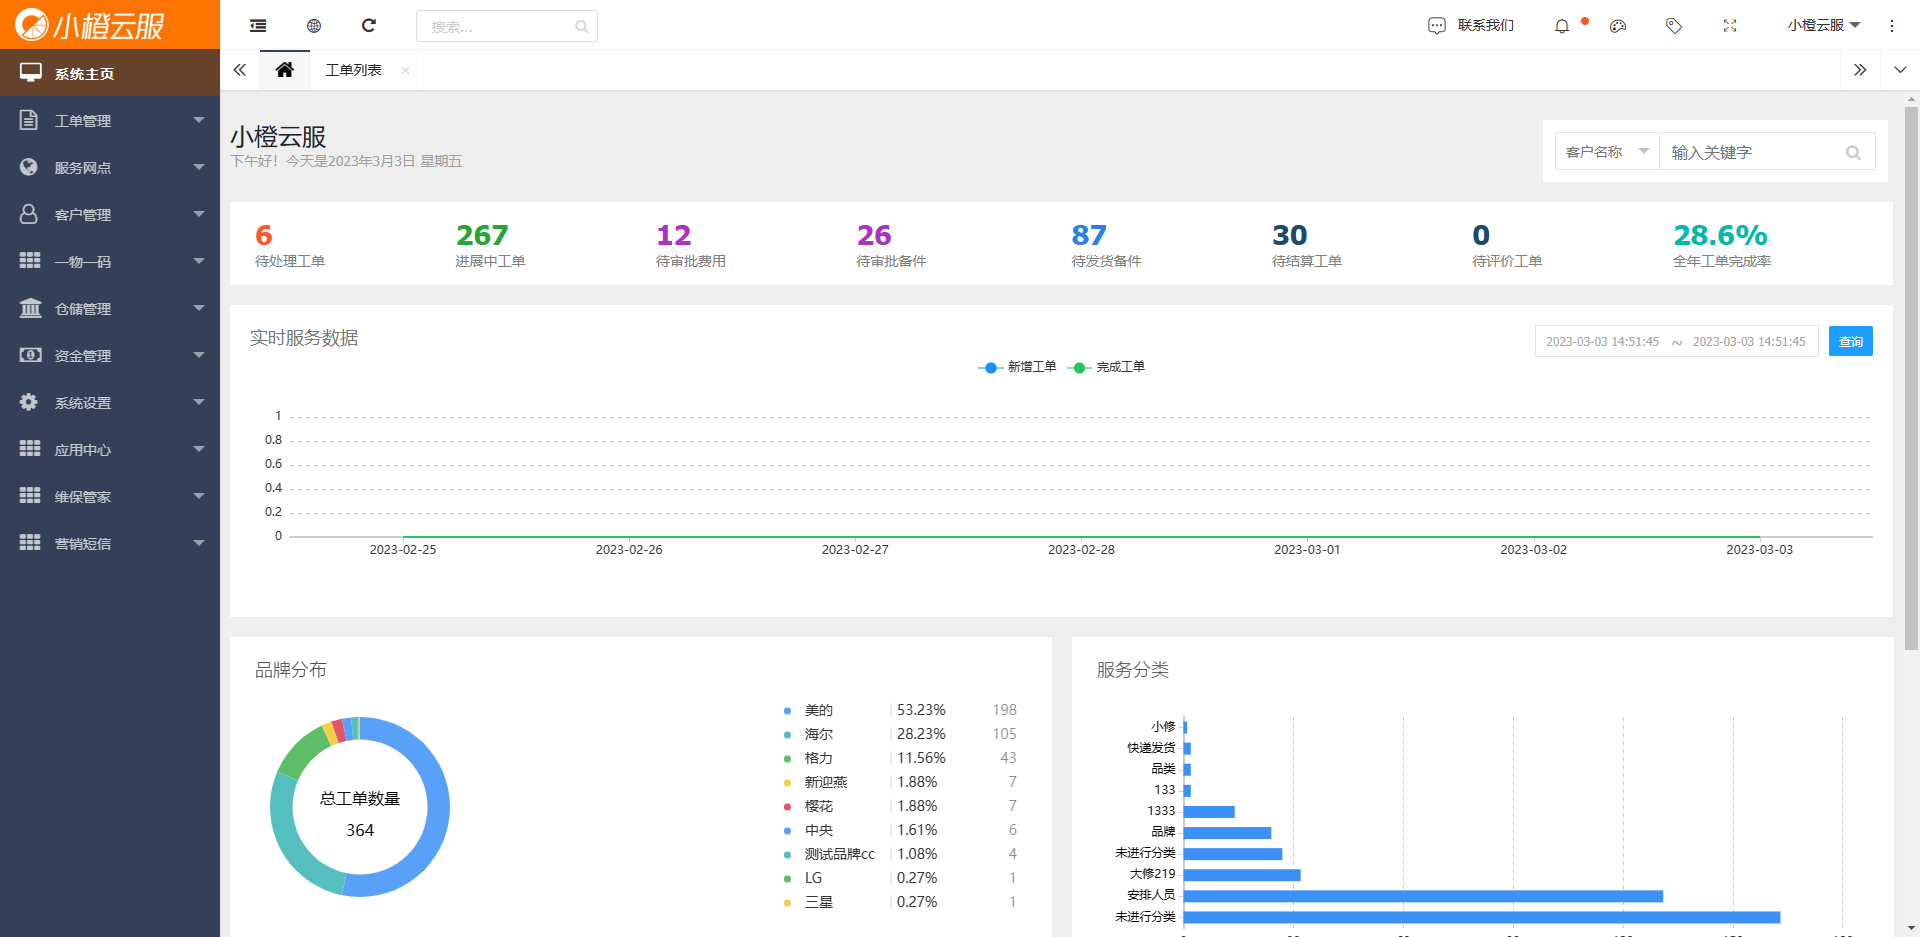Screen dimensions: 1920x937
Task: Toggle 美的 brand in pie chart legend
Action: 818,710
